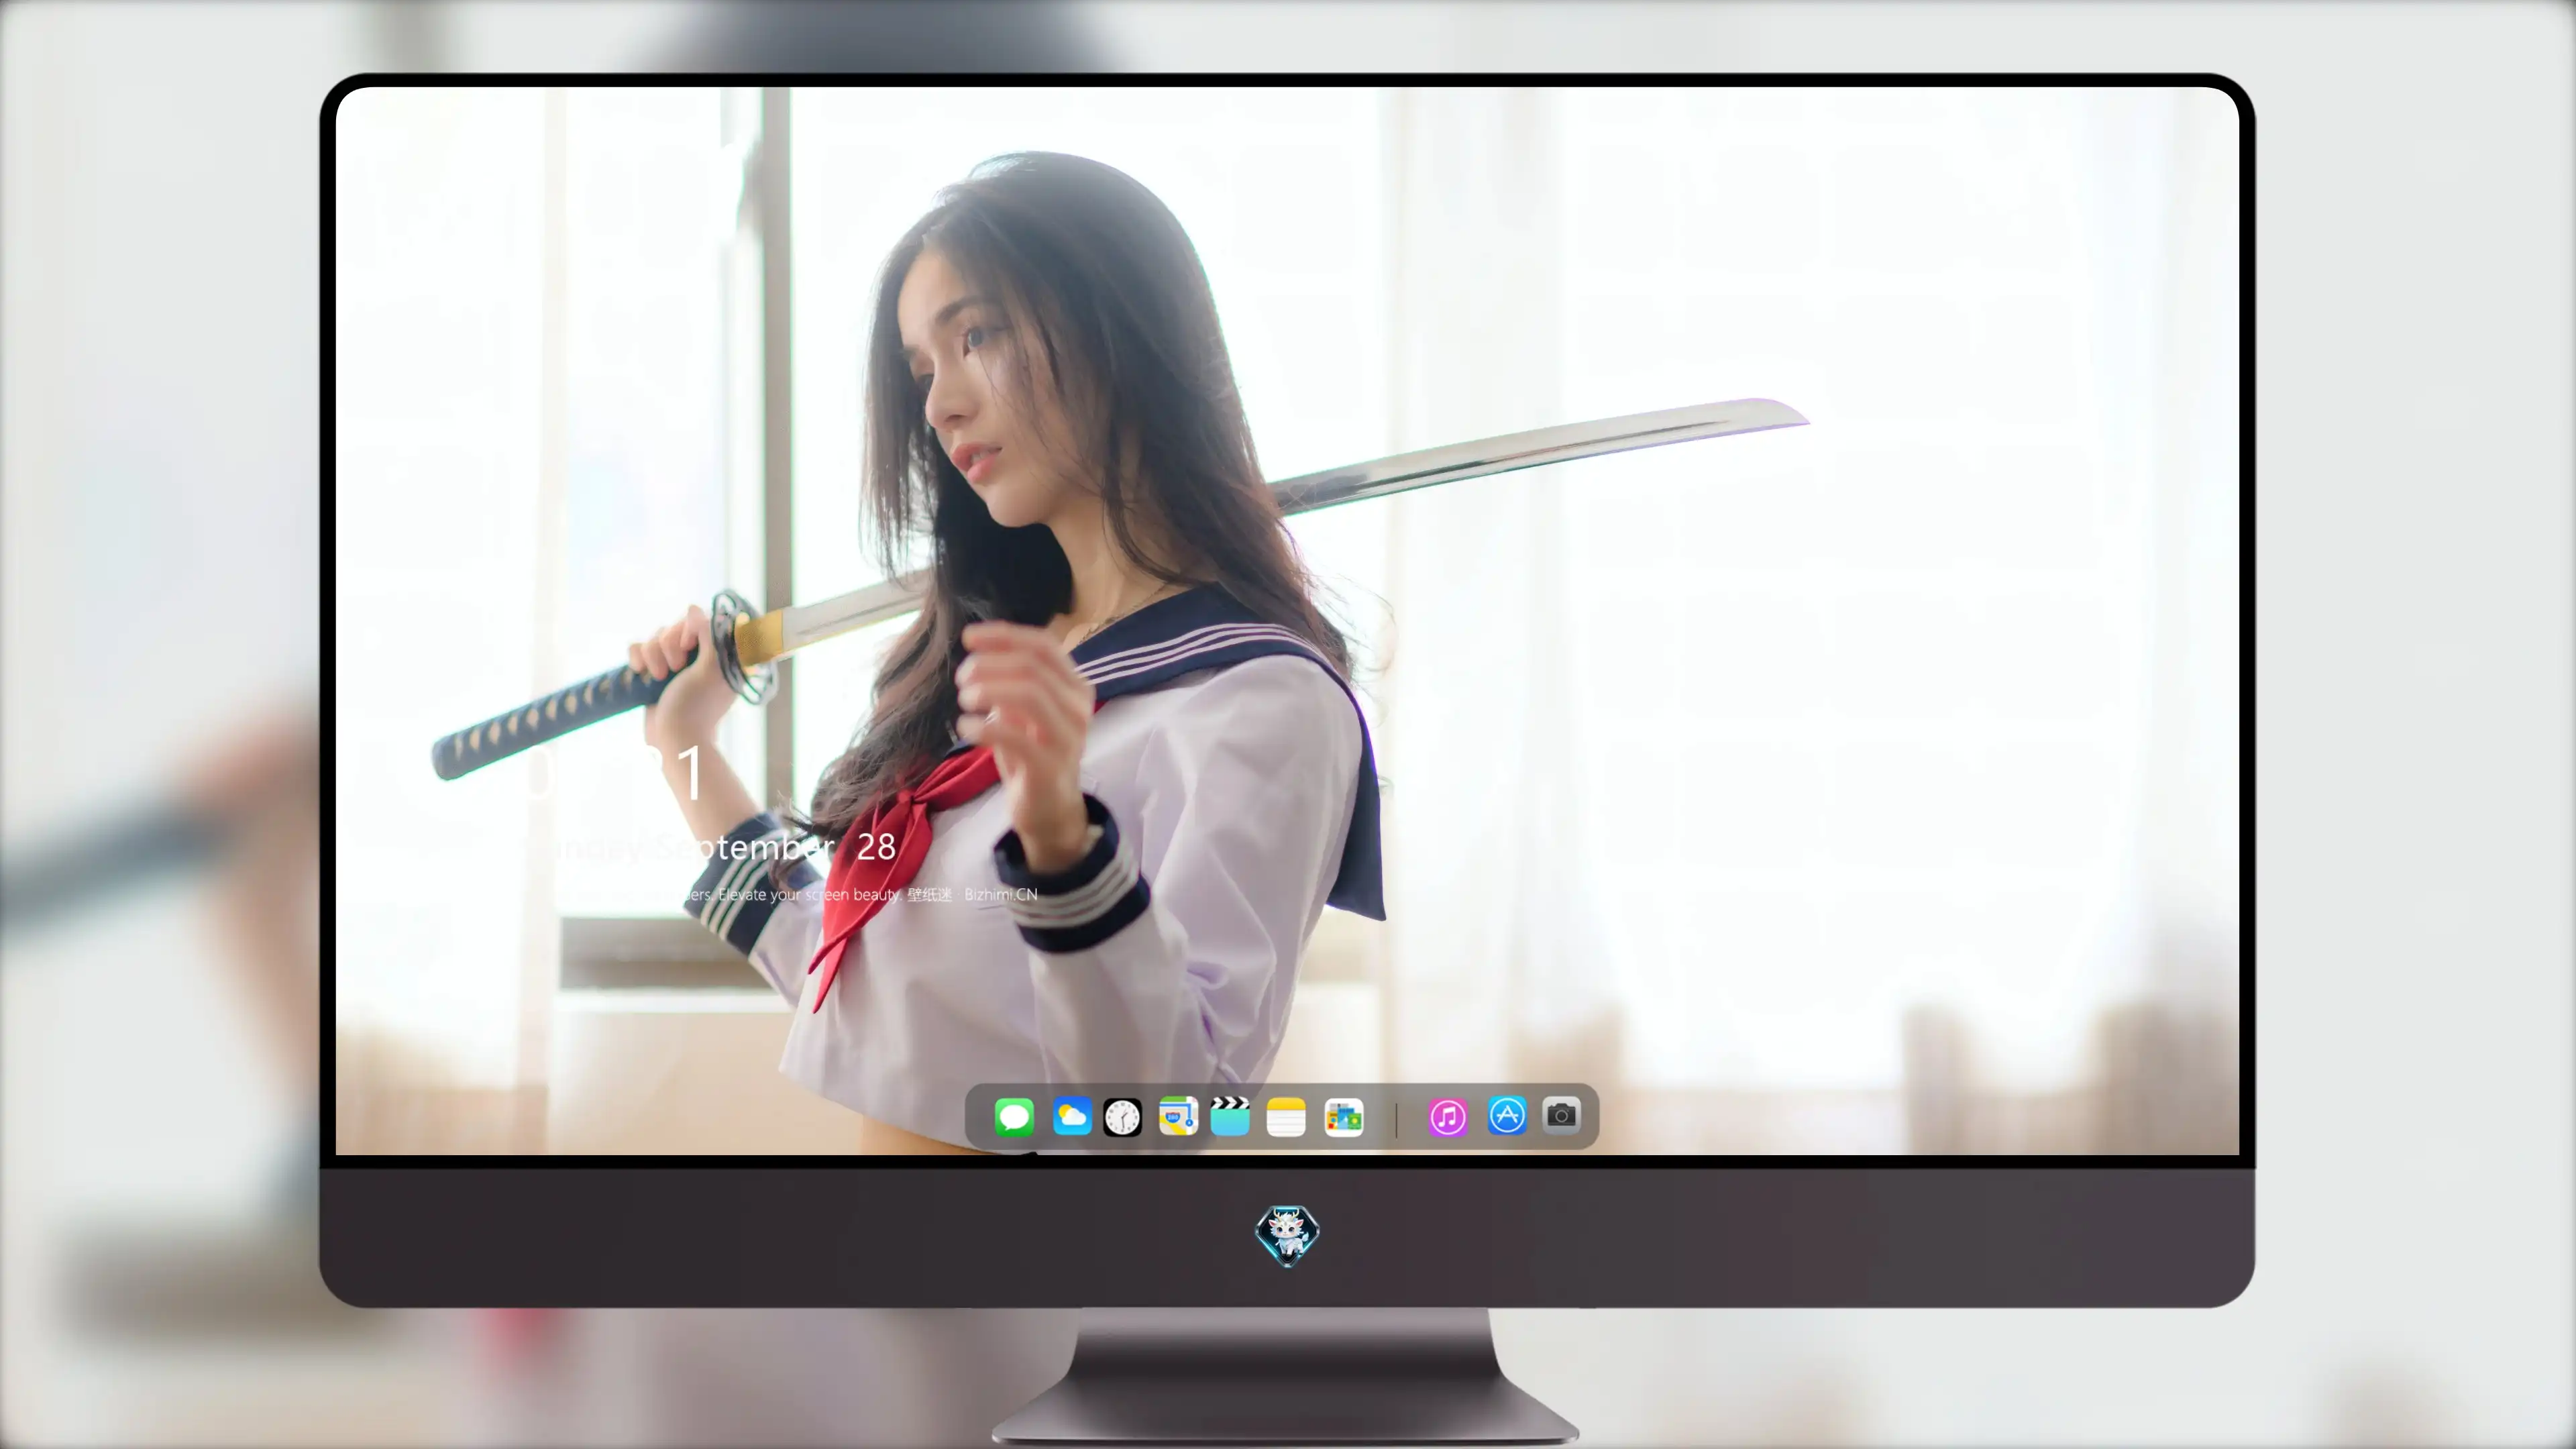The width and height of the screenshot is (2576, 1449).
Task: Launch the Weather app from the dock
Action: (1071, 1116)
